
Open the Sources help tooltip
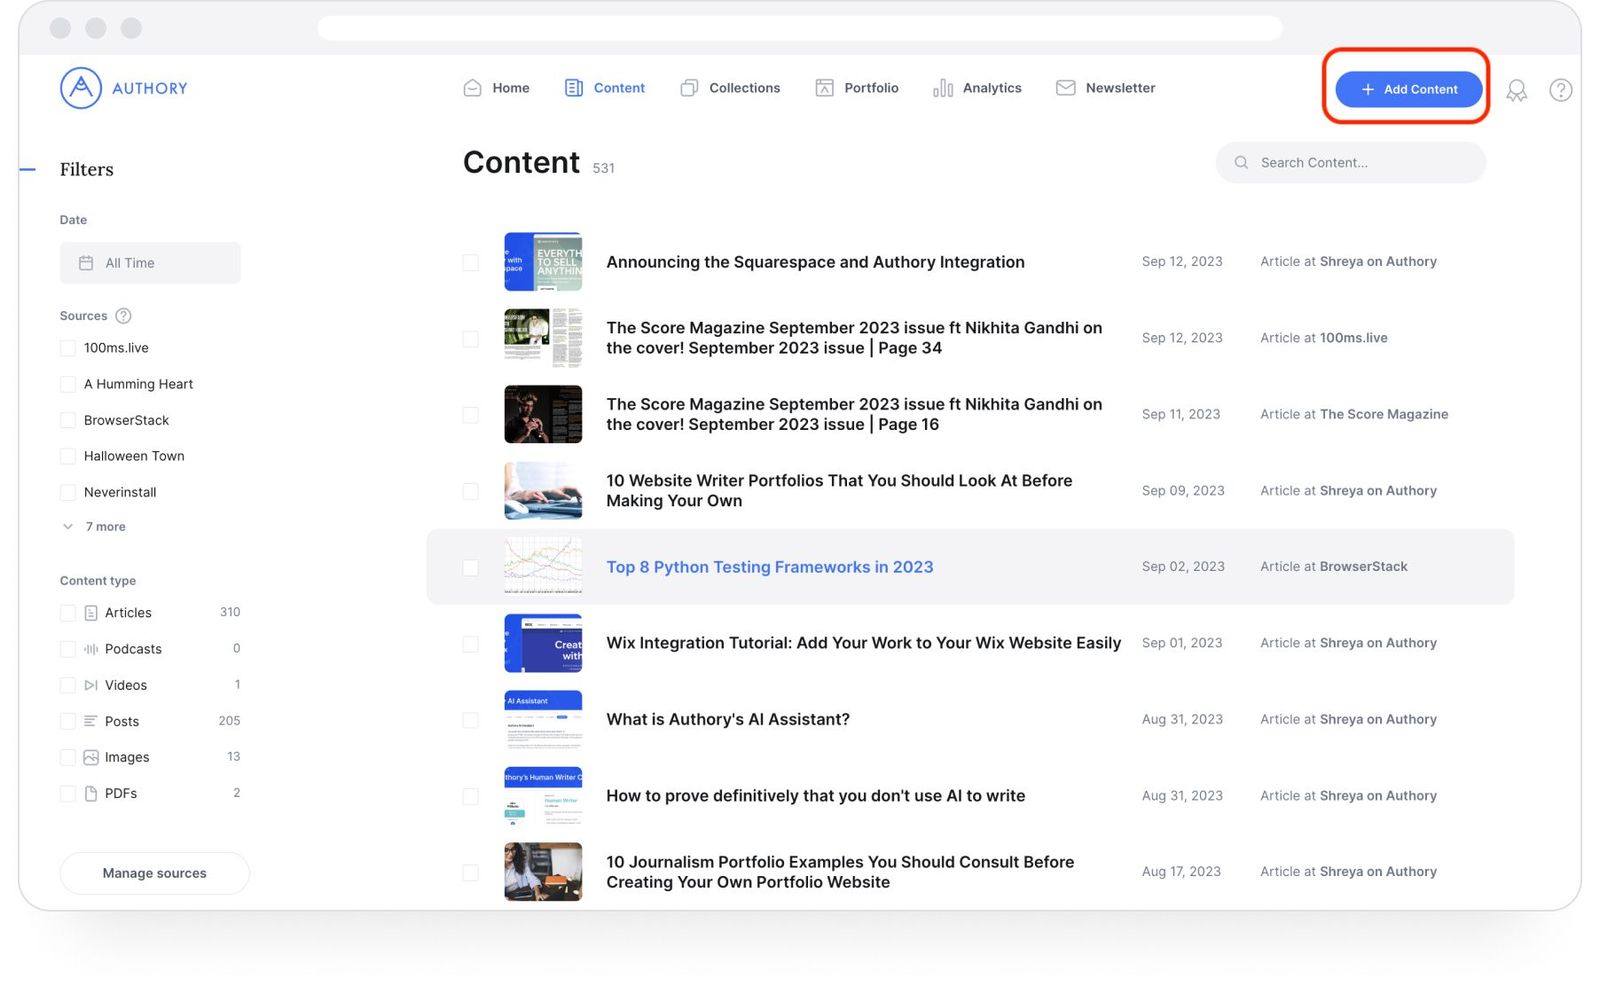pos(123,316)
